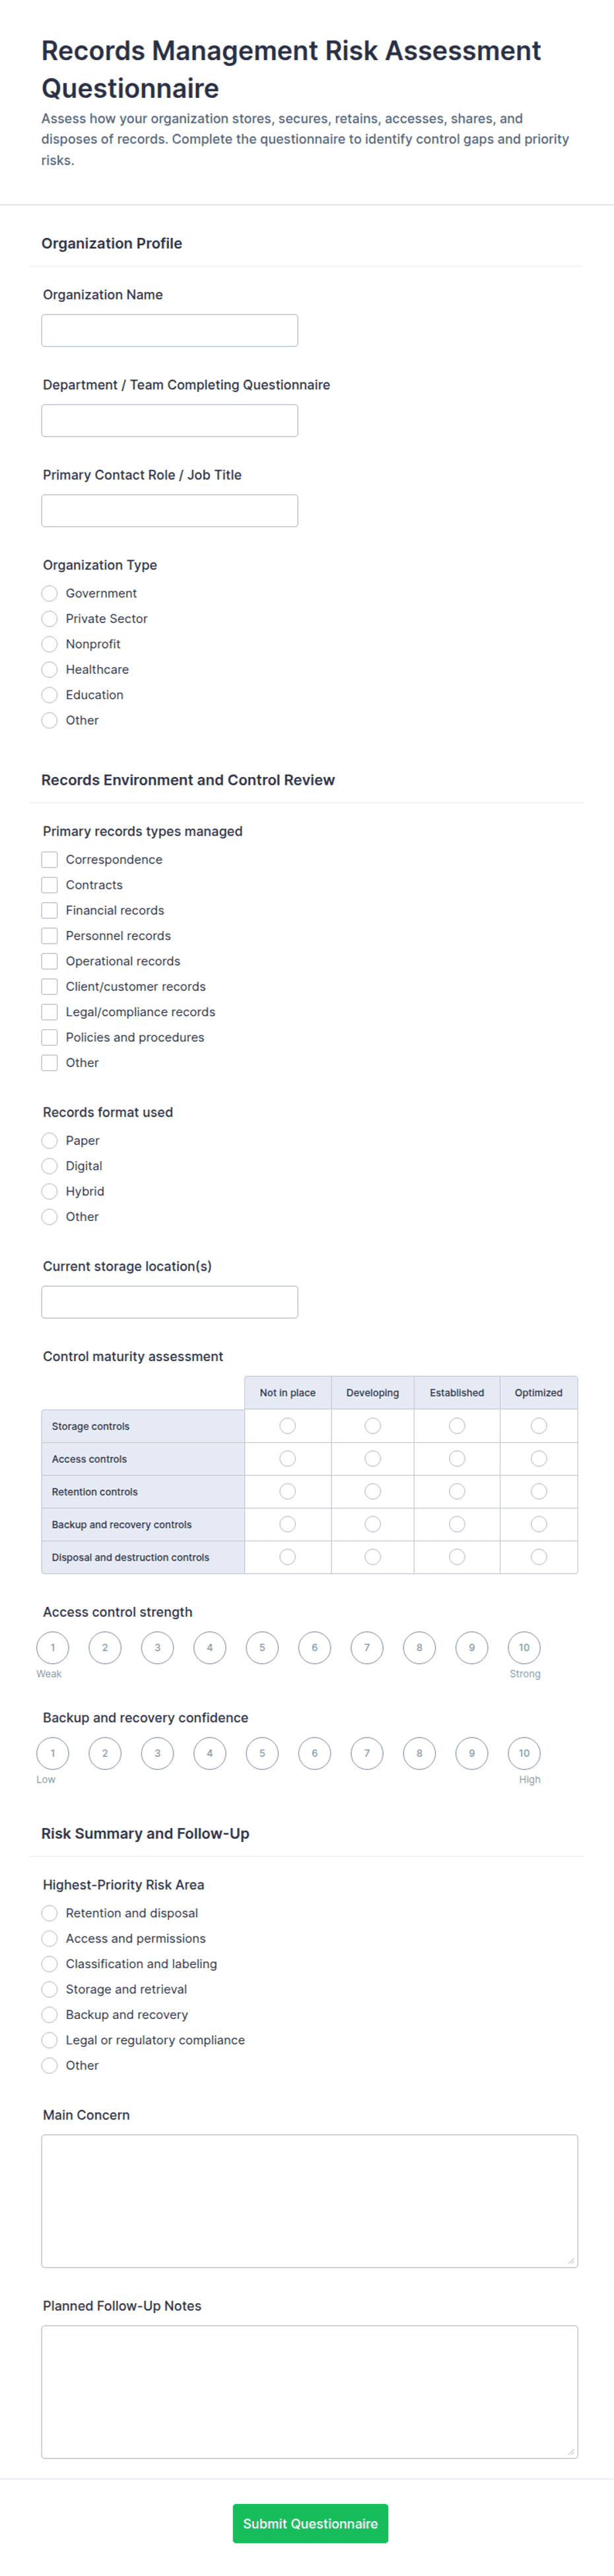Tick the Personnel records checkbox
Image resolution: width=614 pixels, height=2576 pixels.
point(49,936)
